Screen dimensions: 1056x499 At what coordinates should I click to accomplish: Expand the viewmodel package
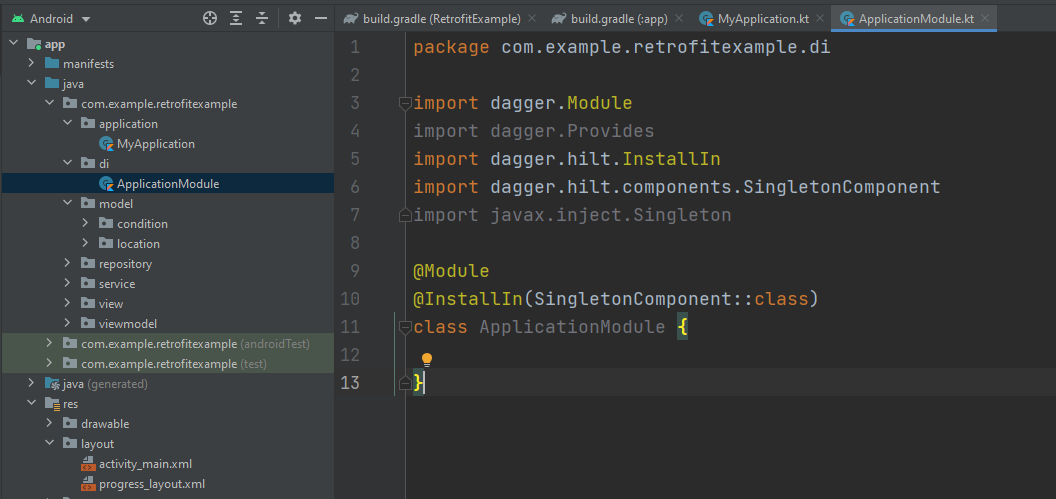[x=68, y=324]
